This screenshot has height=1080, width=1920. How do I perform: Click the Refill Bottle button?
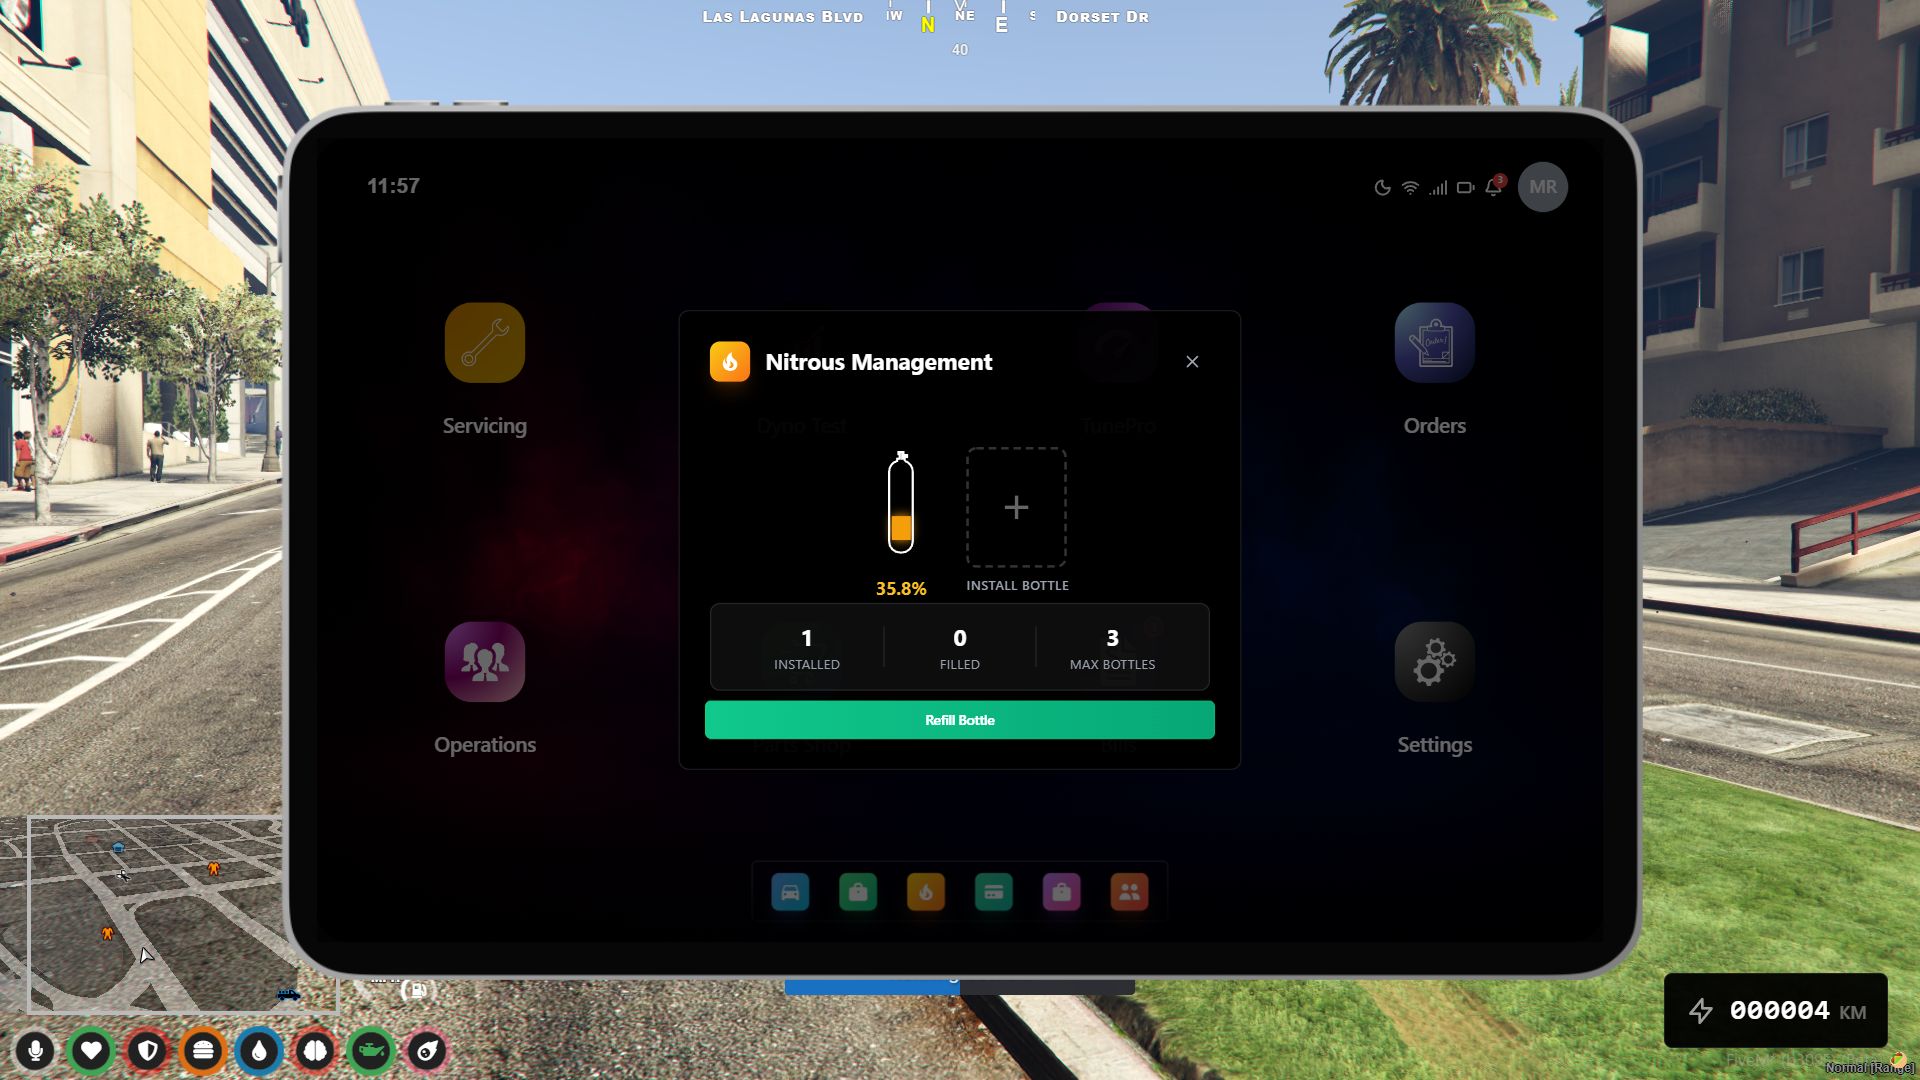click(x=959, y=720)
